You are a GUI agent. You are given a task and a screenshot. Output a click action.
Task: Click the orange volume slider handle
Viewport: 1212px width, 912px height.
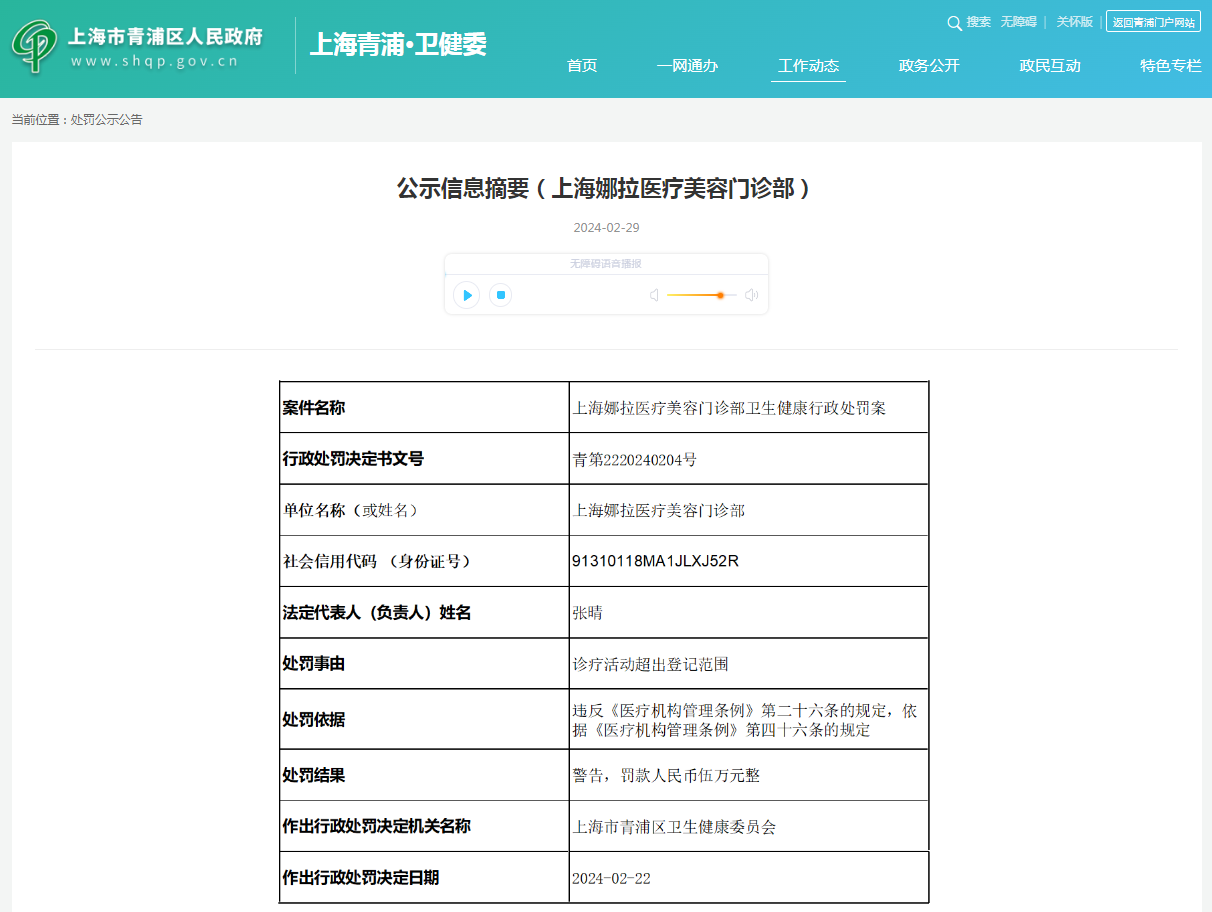tap(720, 295)
